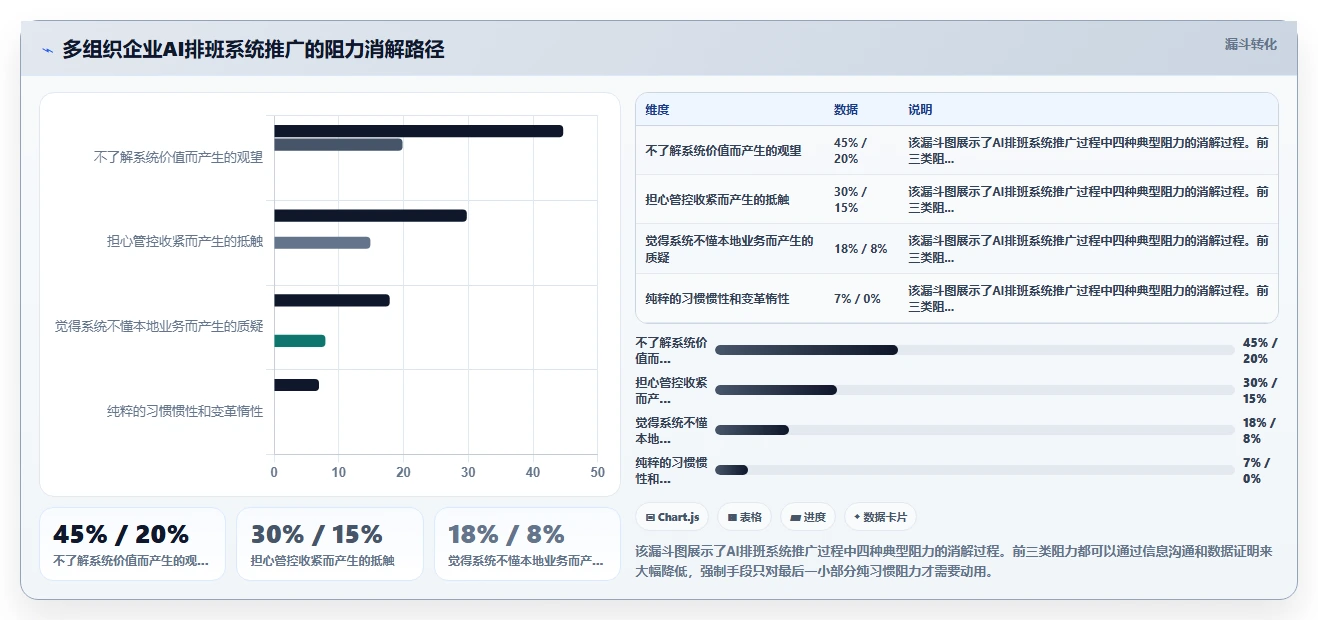Select the 进度 chip
The height and width of the screenshot is (620, 1318).
coord(808,517)
